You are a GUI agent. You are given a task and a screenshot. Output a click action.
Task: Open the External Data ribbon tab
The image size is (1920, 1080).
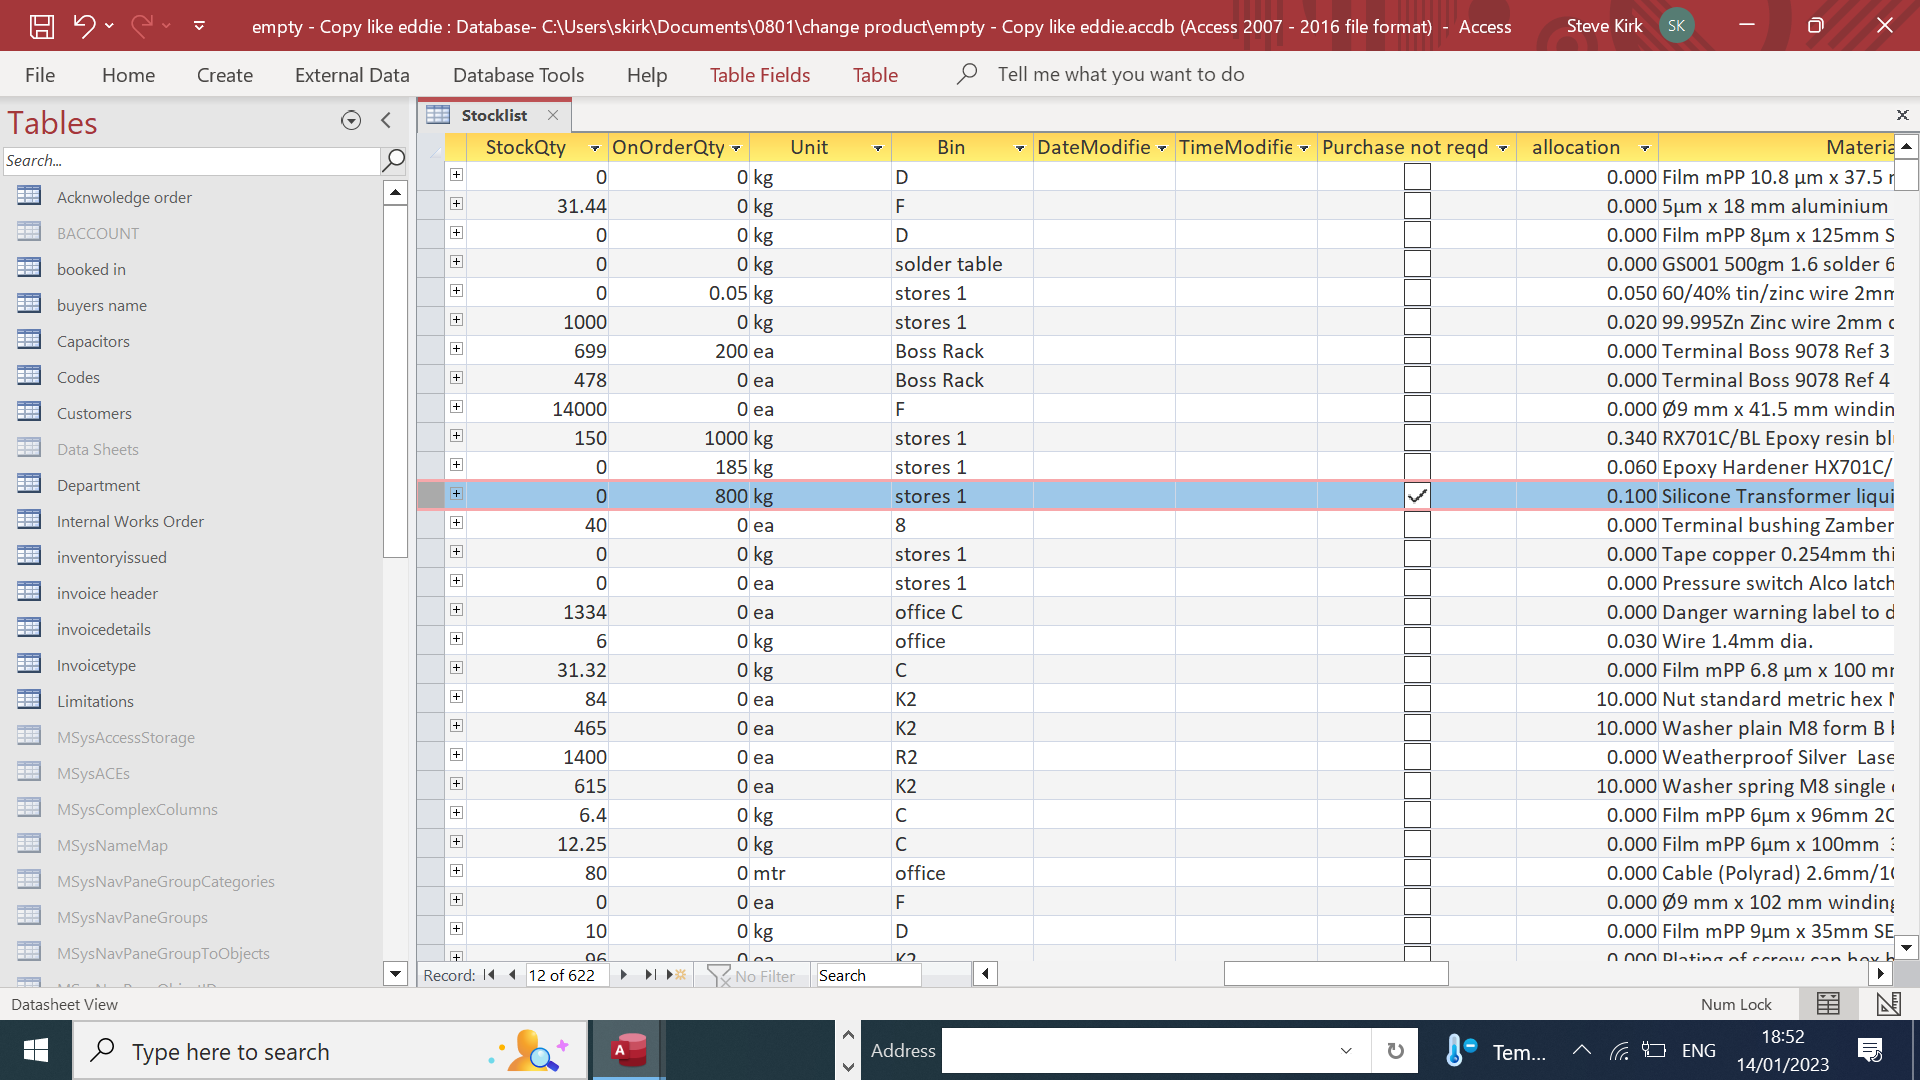click(x=352, y=75)
